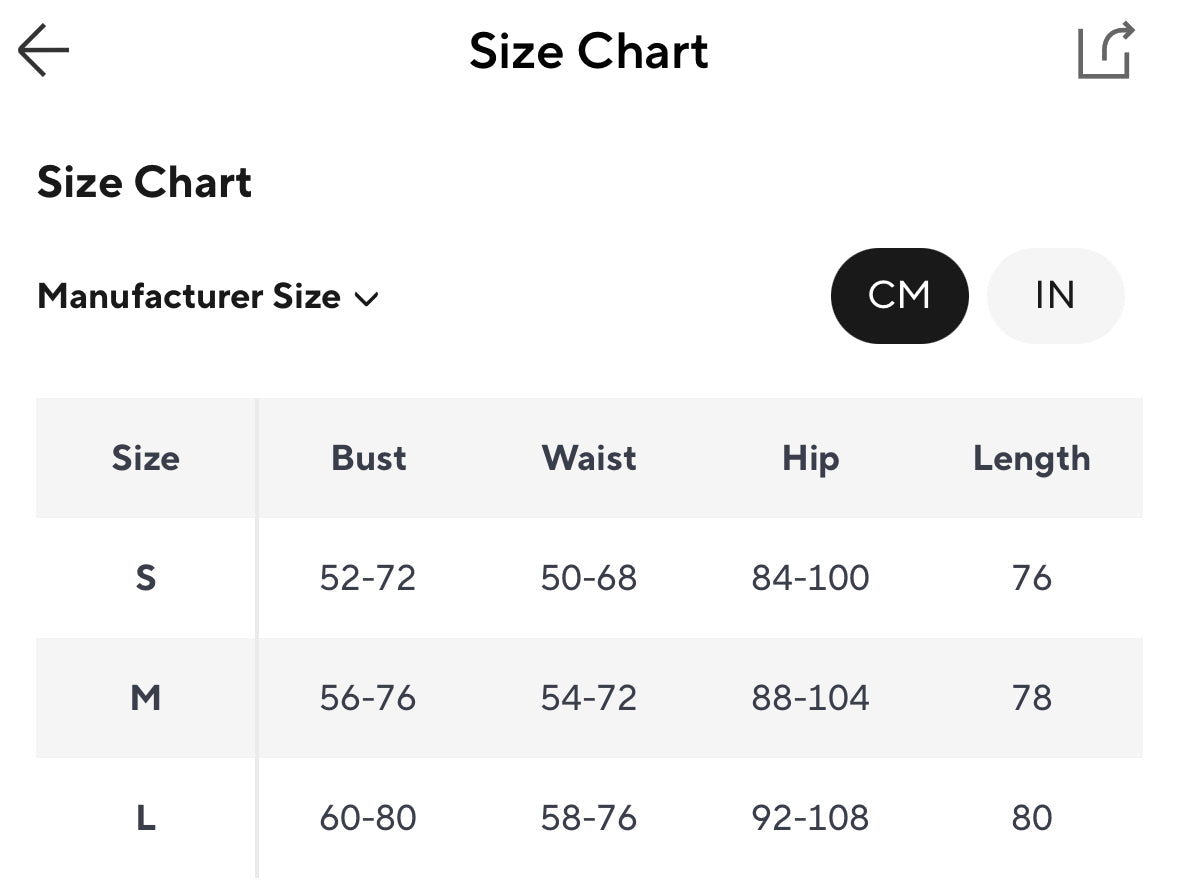The width and height of the screenshot is (1179, 895).
Task: Switch units to CM
Action: pyautogui.click(x=899, y=296)
